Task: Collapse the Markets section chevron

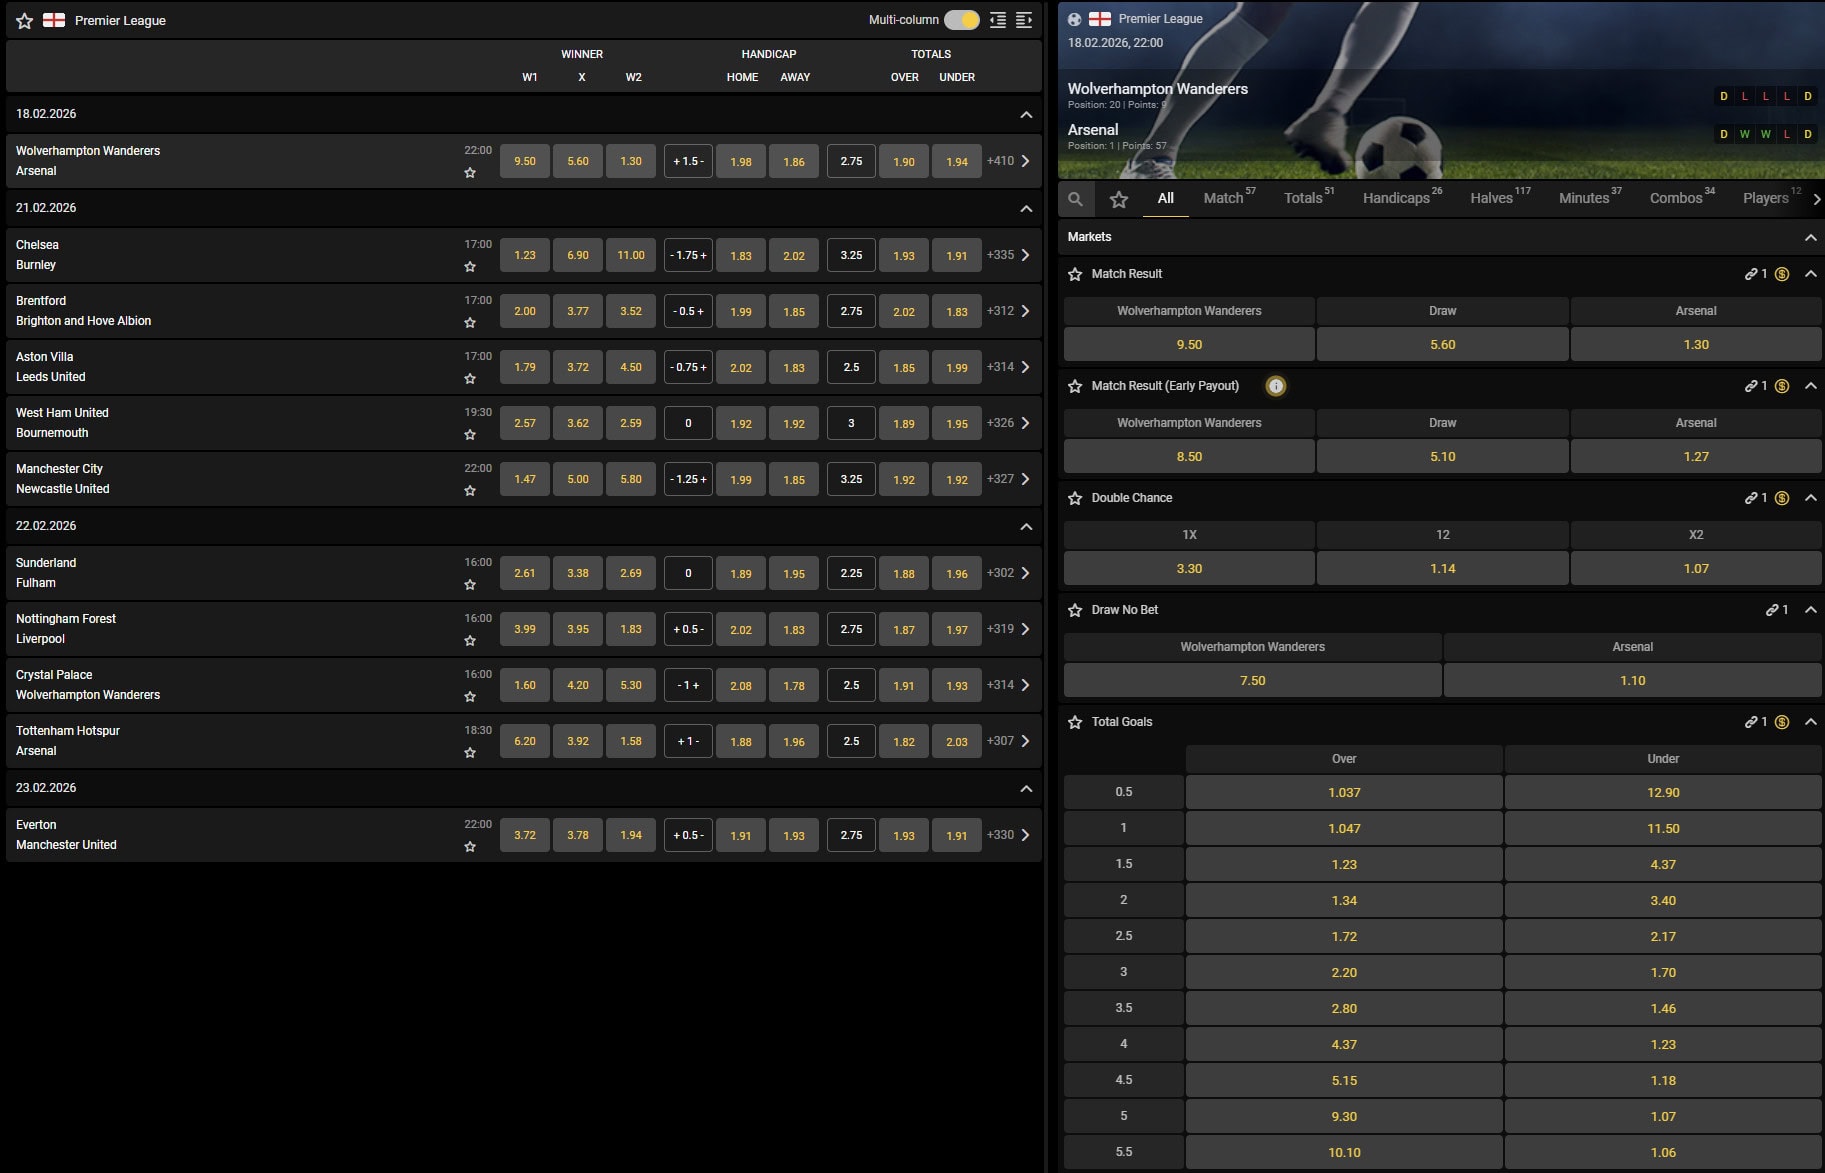Action: coord(1810,237)
